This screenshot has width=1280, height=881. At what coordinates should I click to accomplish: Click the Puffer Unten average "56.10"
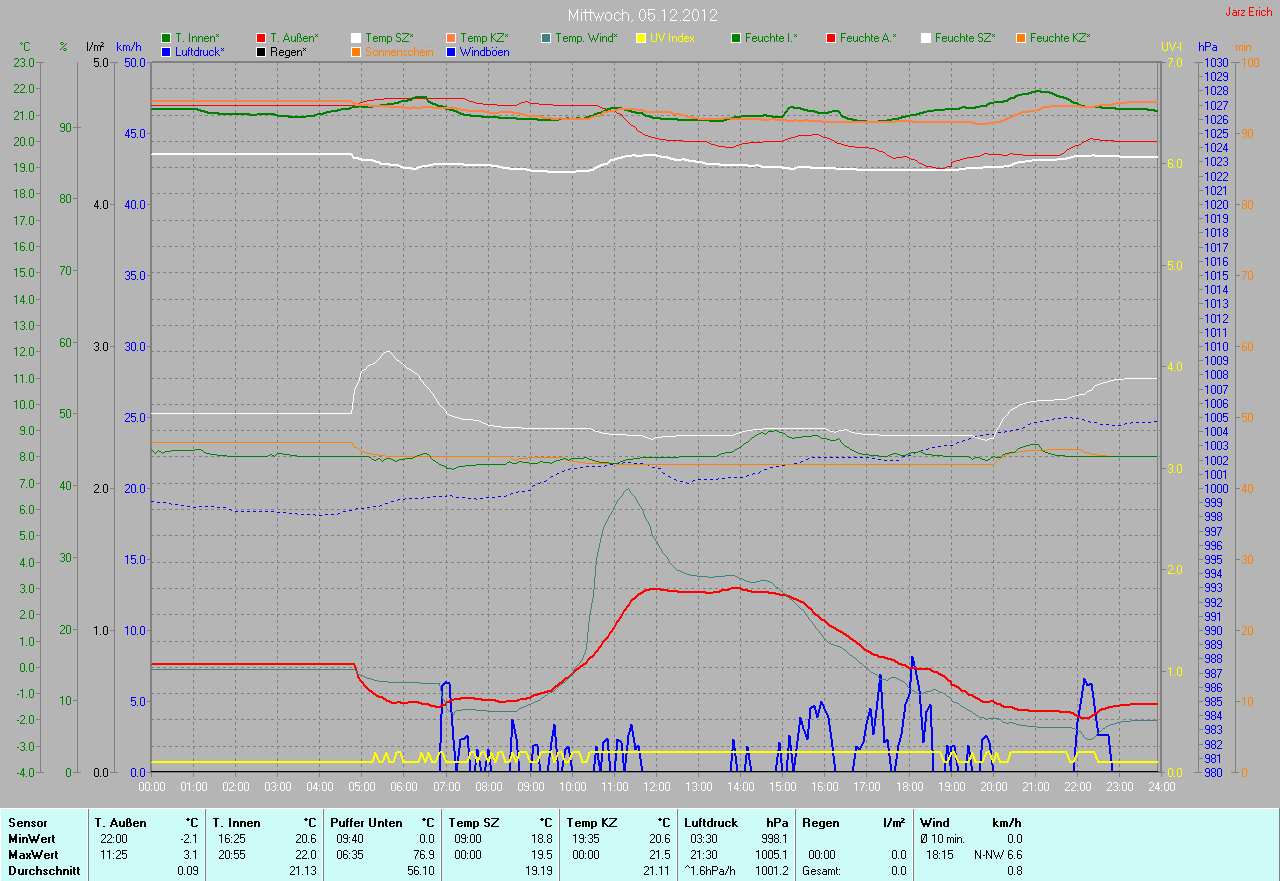[420, 871]
